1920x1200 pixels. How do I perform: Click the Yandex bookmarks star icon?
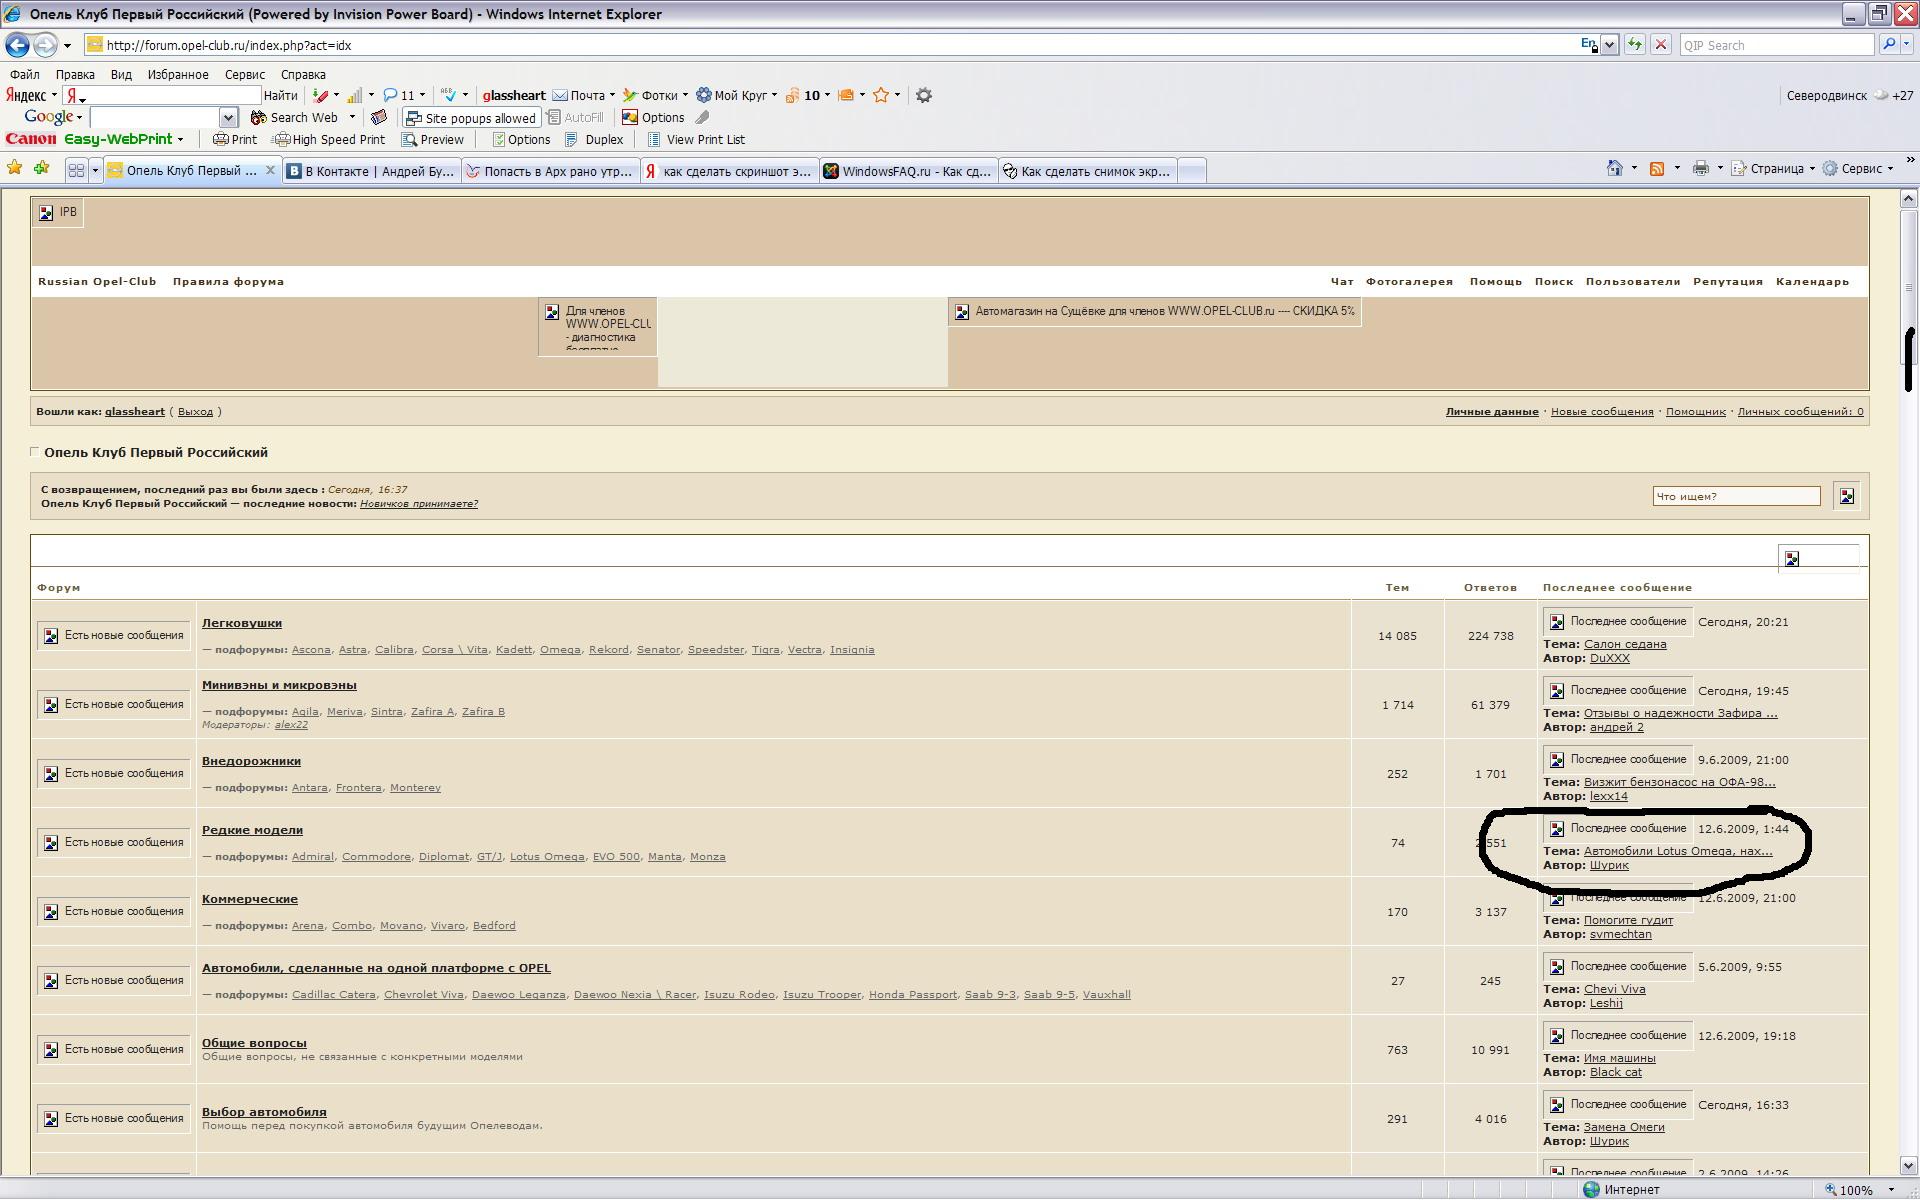(881, 95)
